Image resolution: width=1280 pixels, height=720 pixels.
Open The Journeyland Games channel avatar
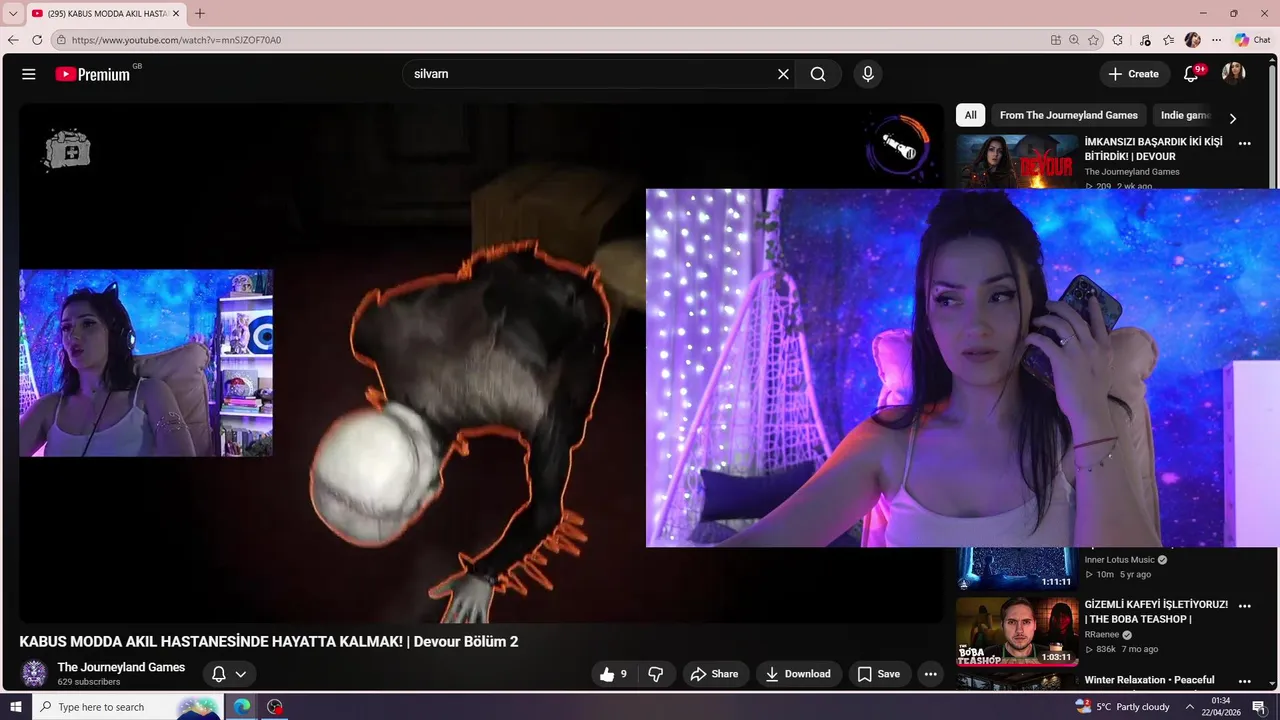34,673
